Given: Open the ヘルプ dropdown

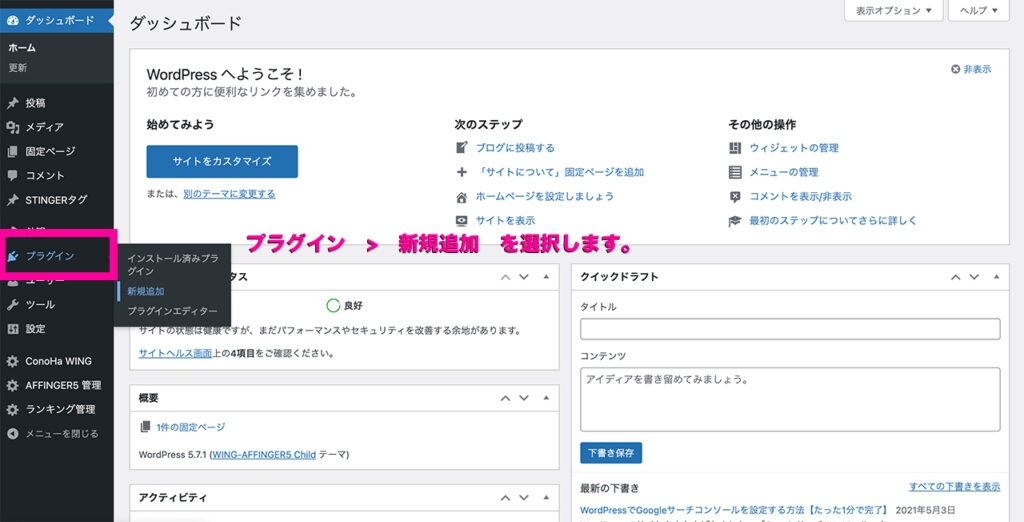Looking at the screenshot, I should coord(978,10).
